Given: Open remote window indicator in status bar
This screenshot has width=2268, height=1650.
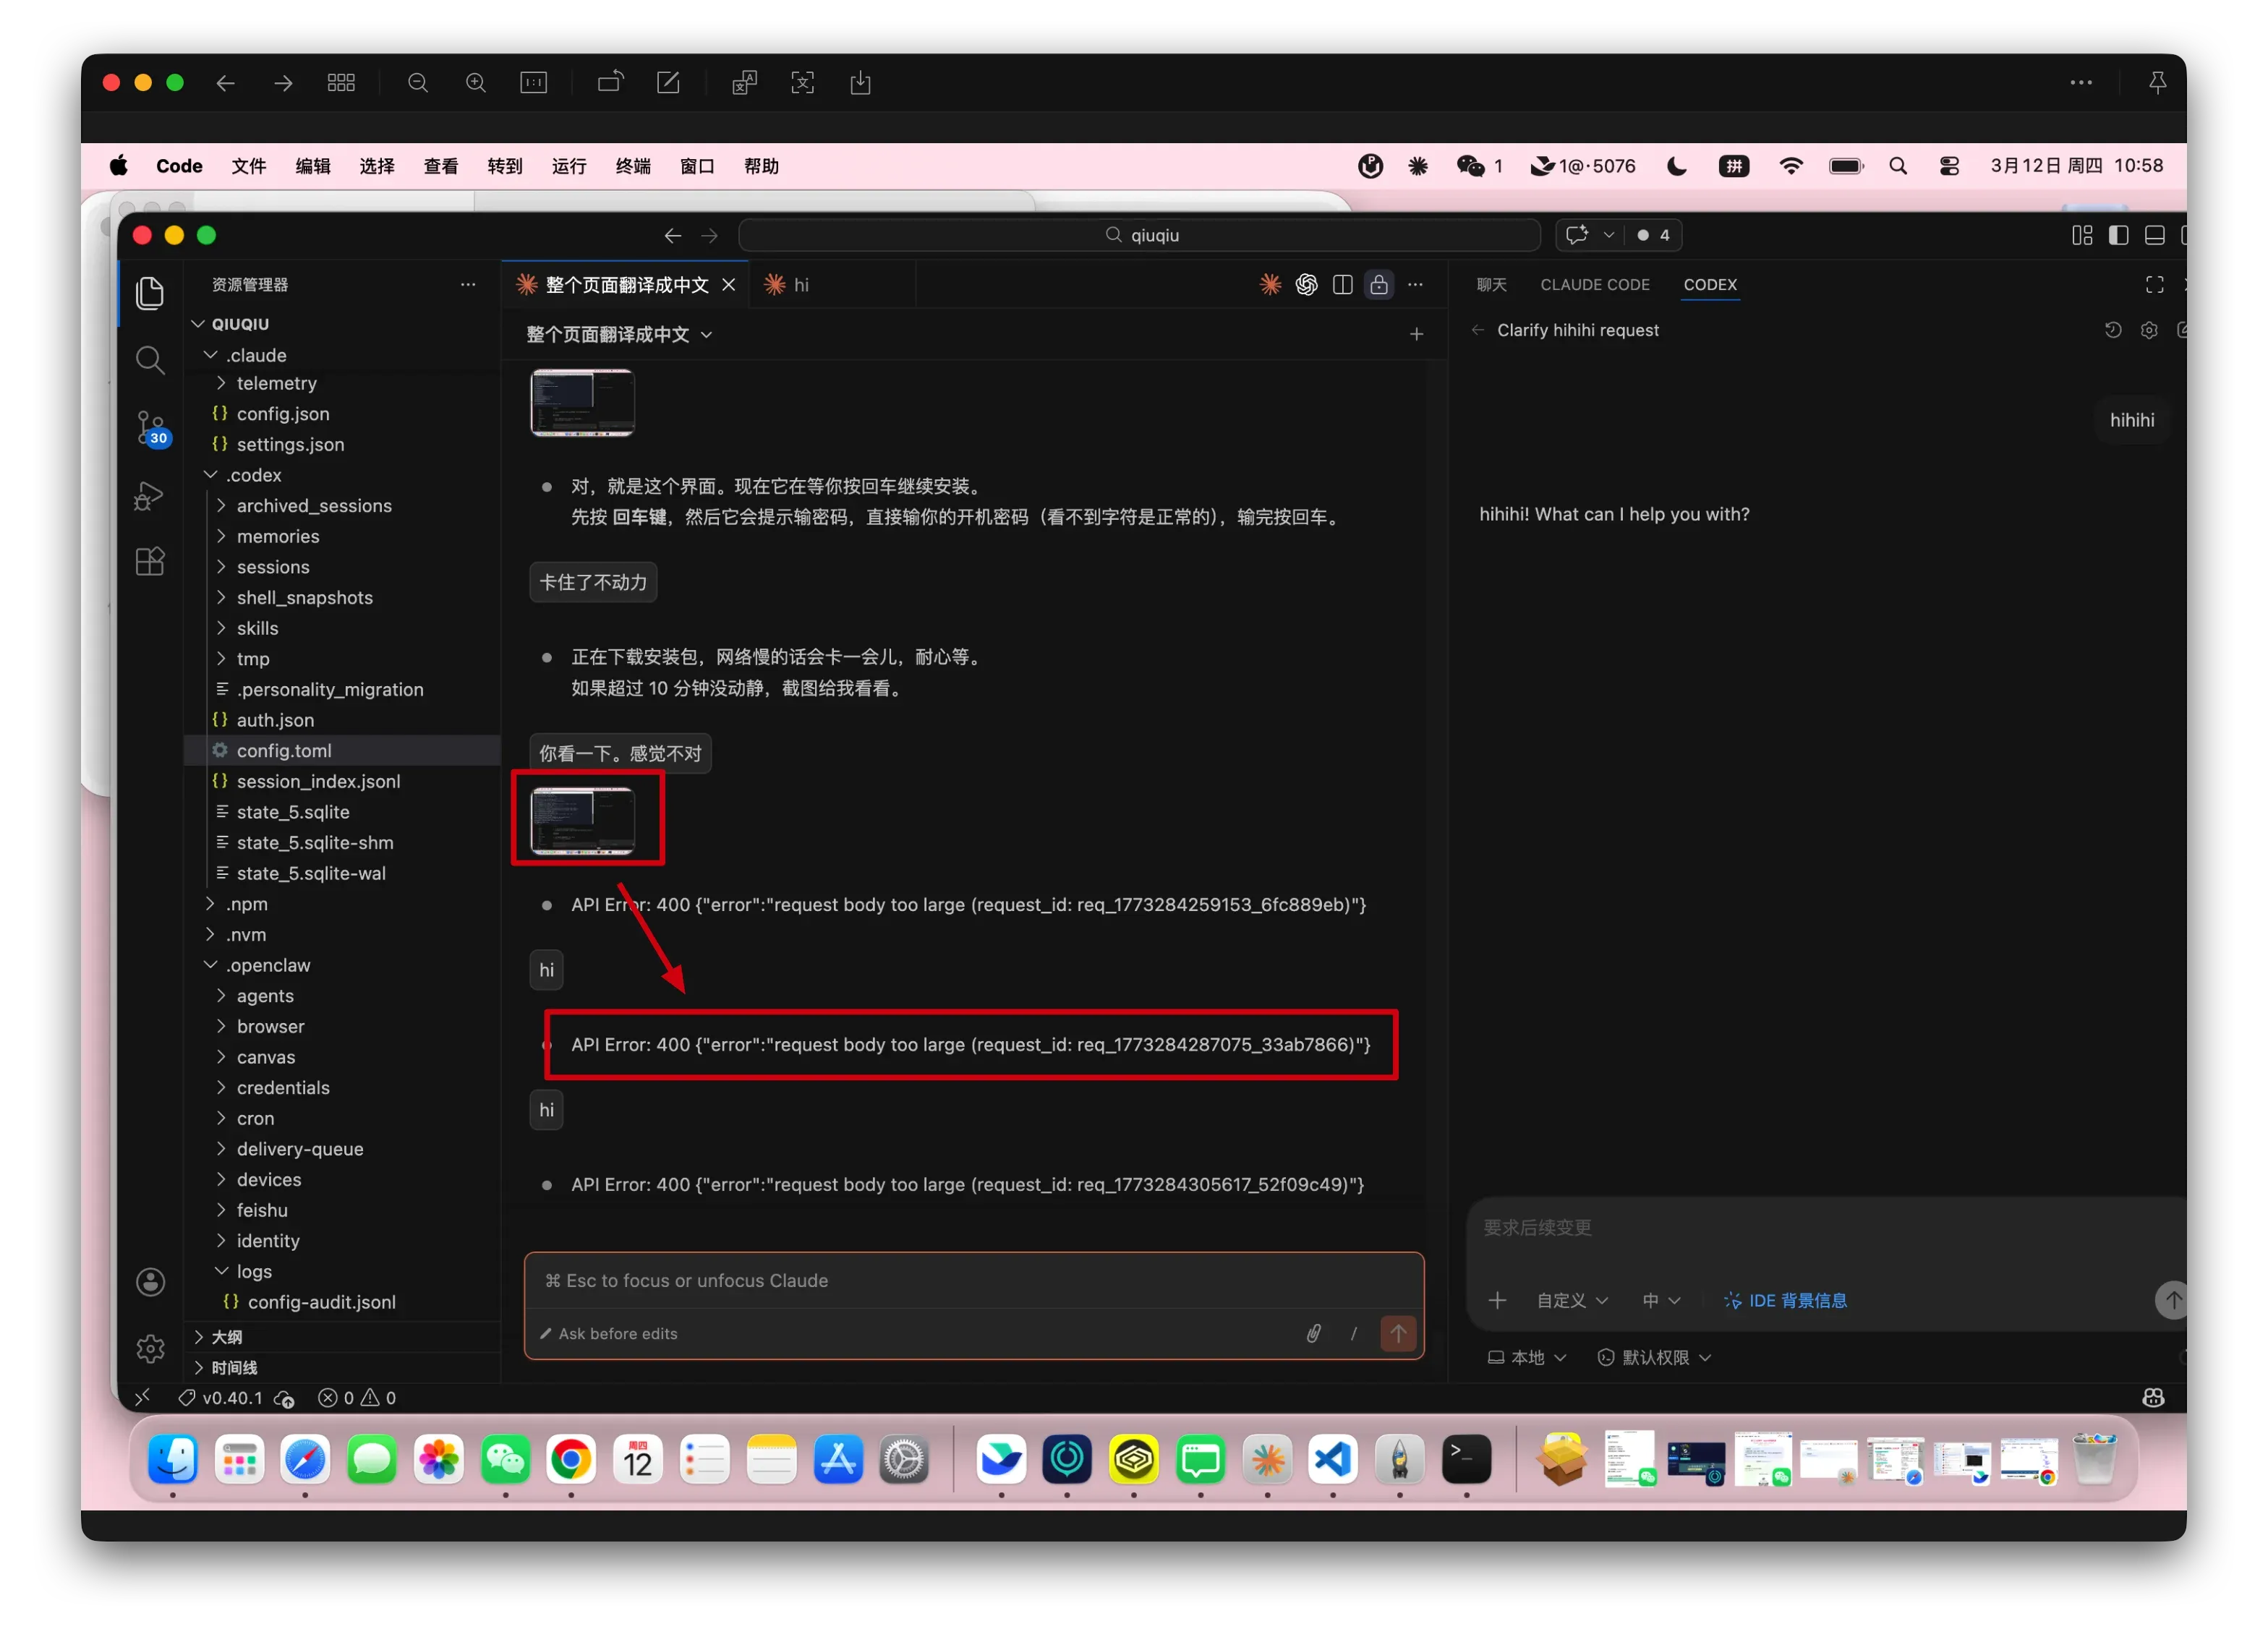Looking at the screenshot, I should [x=143, y=1397].
